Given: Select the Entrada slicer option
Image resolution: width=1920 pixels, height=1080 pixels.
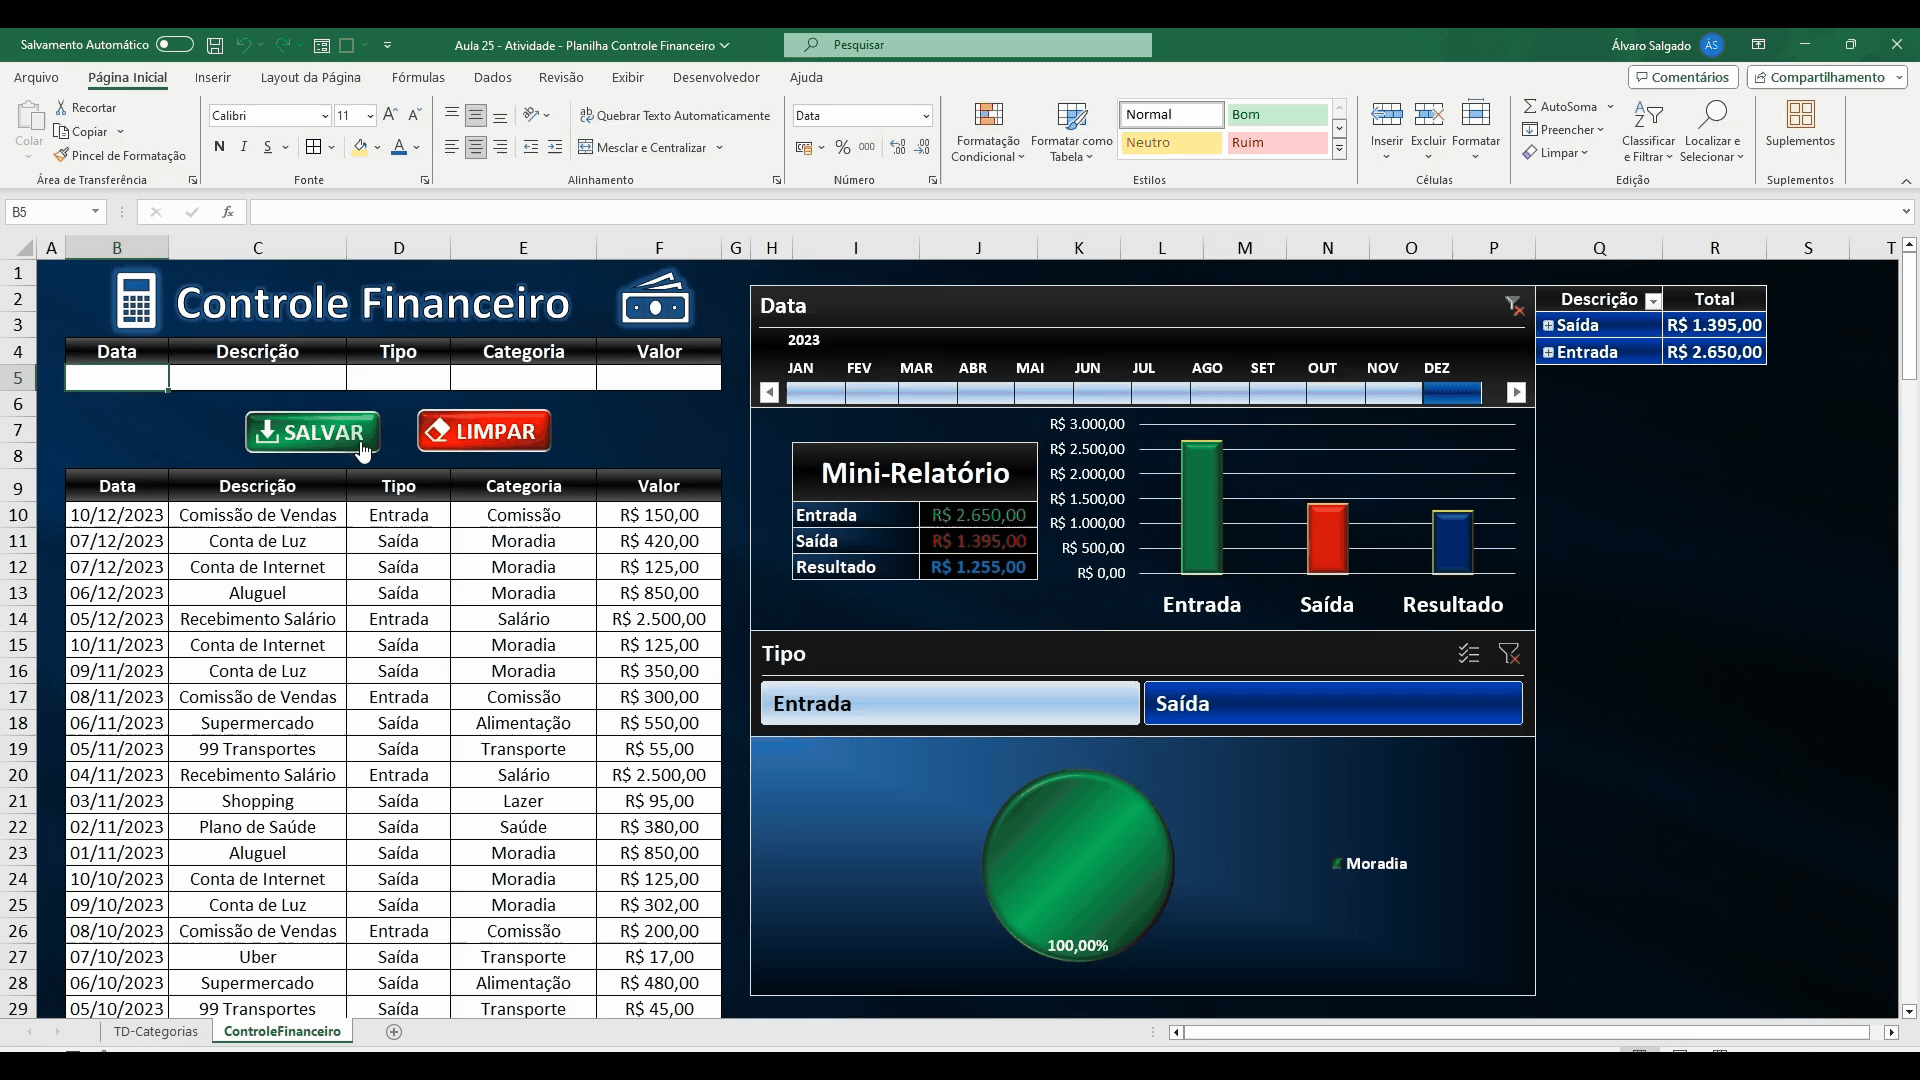Looking at the screenshot, I should (949, 704).
